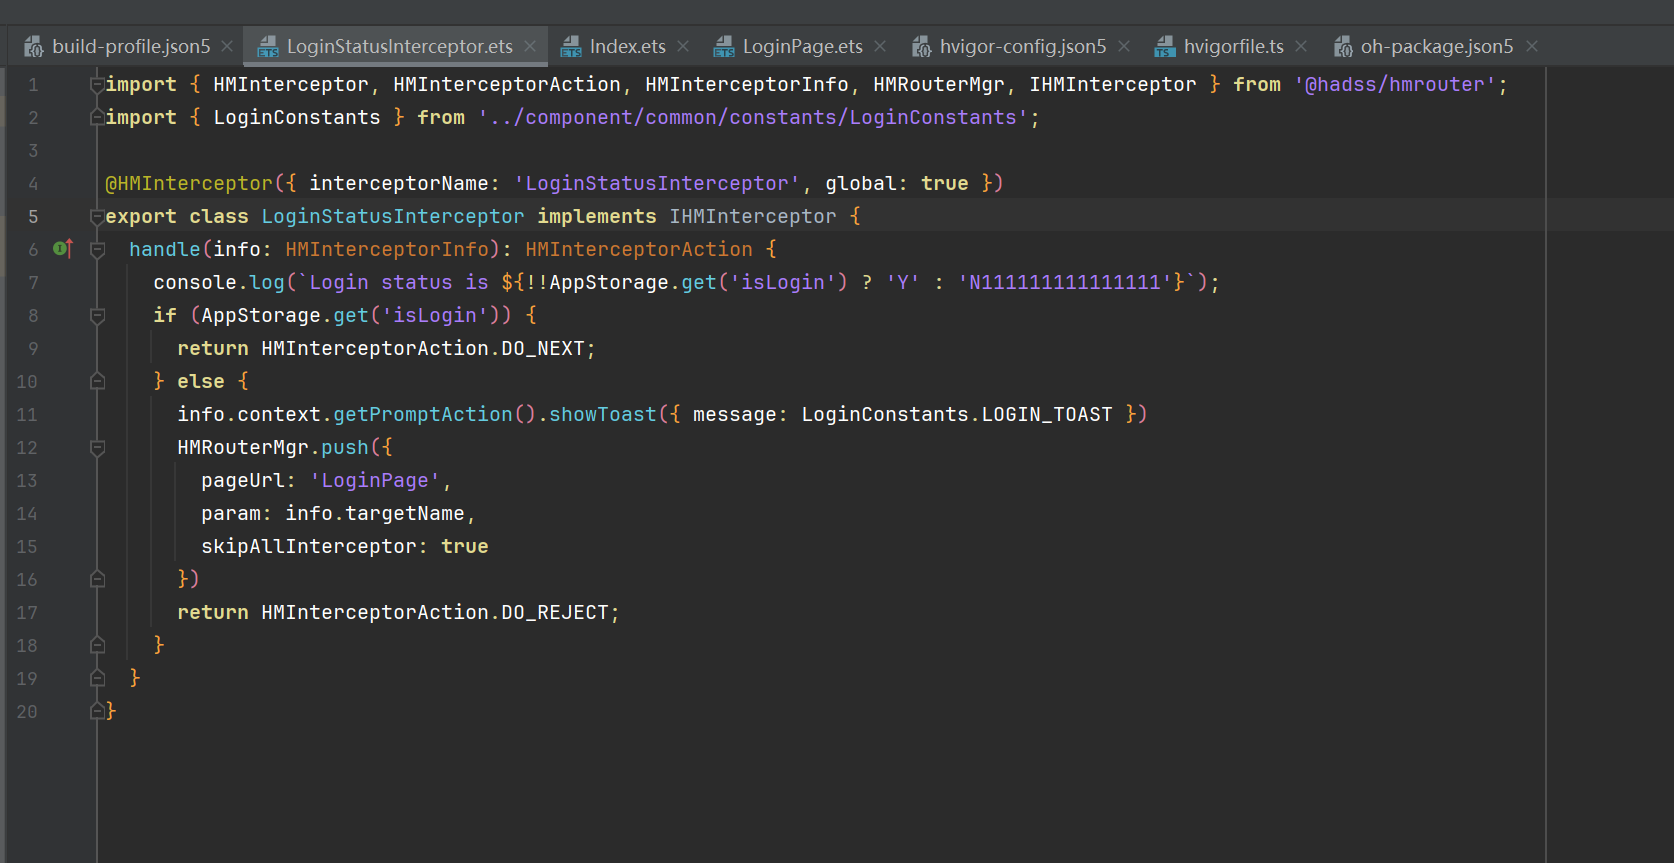Open the LoginPage.ets tab
The image size is (1674, 863).
coord(802,46)
